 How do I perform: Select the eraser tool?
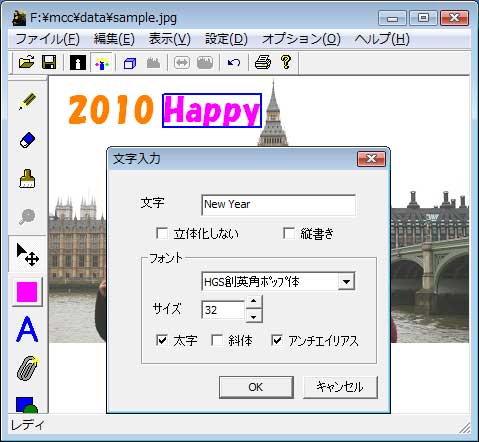click(27, 140)
